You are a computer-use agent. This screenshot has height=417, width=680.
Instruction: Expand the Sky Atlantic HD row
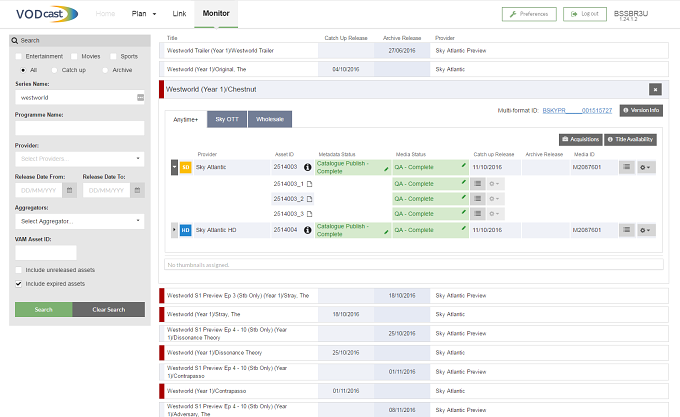pyautogui.click(x=174, y=230)
